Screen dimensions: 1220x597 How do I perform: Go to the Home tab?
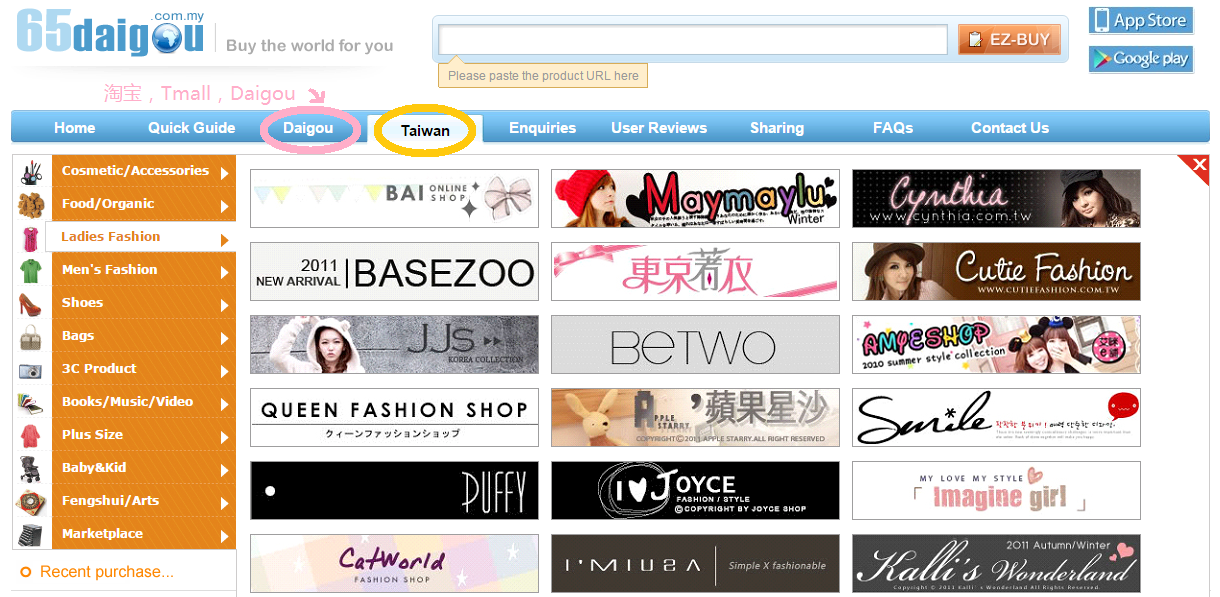(75, 128)
